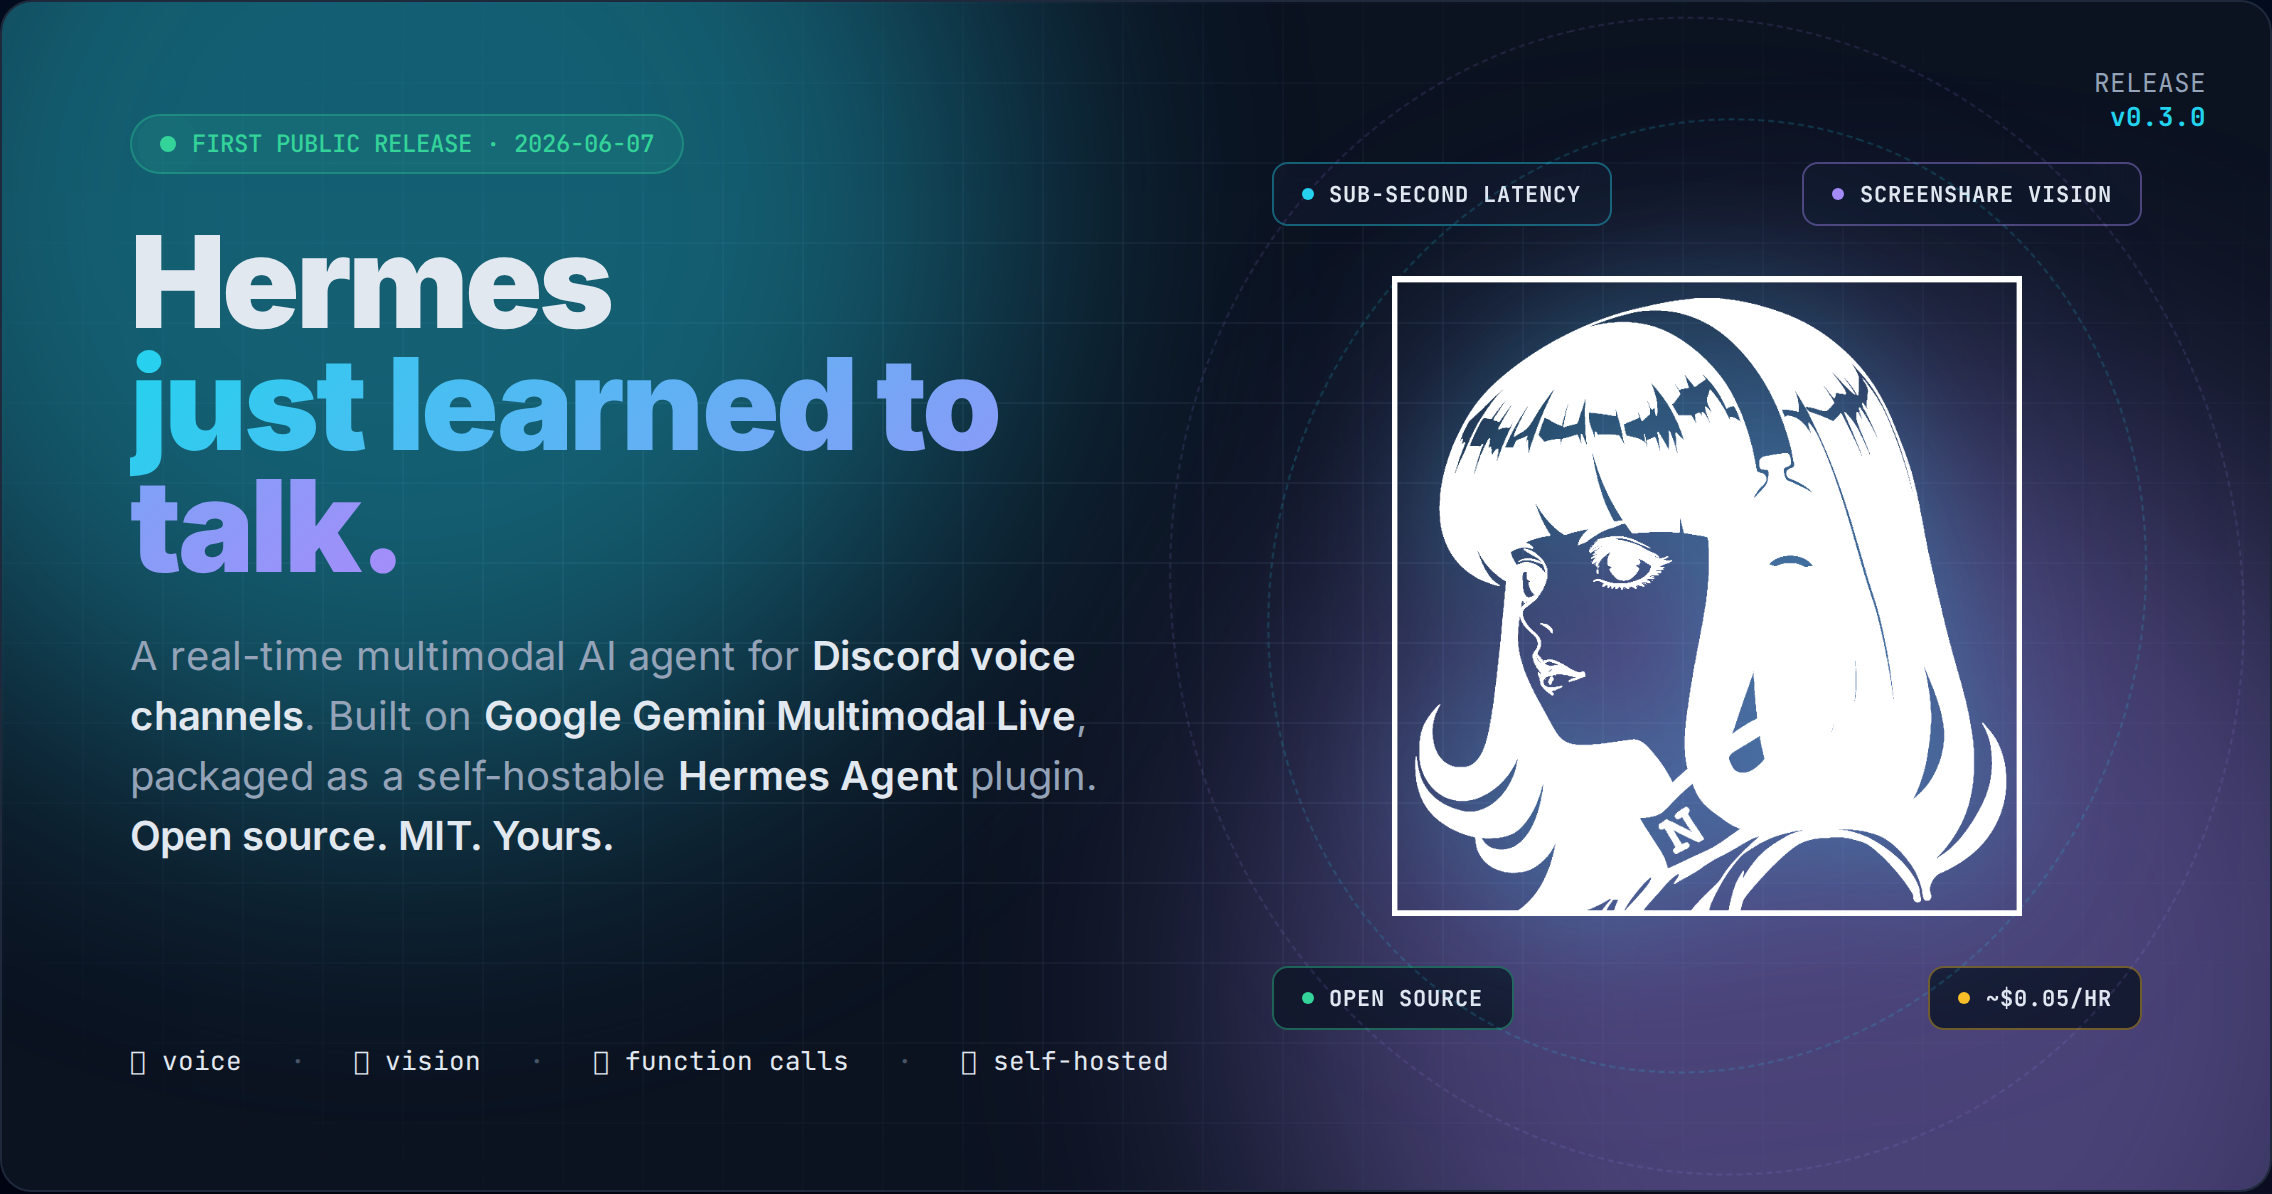Viewport: 2272px width, 1194px height.
Task: Click the v0.3.0 release version text
Action: [x=2157, y=117]
